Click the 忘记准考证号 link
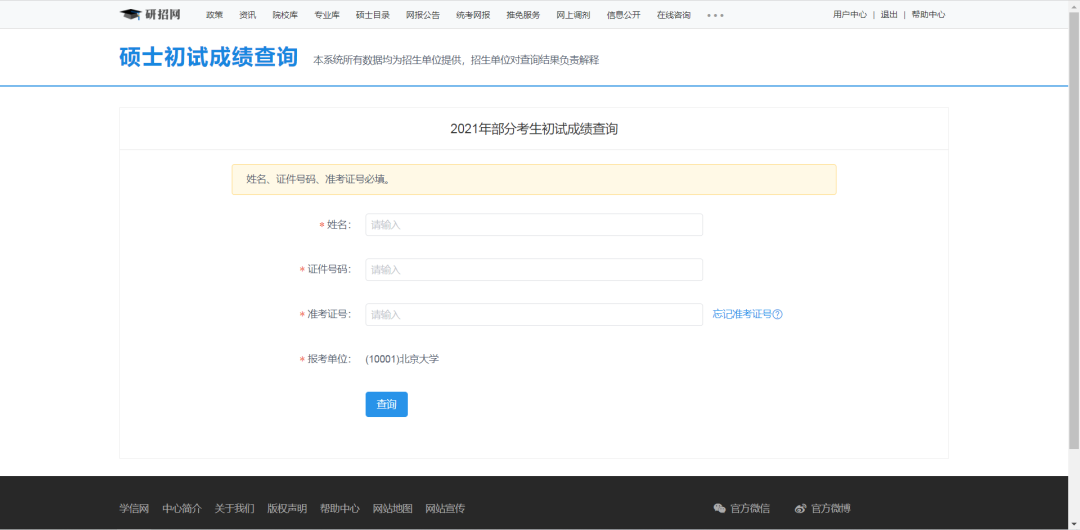1080x530 pixels. point(742,314)
